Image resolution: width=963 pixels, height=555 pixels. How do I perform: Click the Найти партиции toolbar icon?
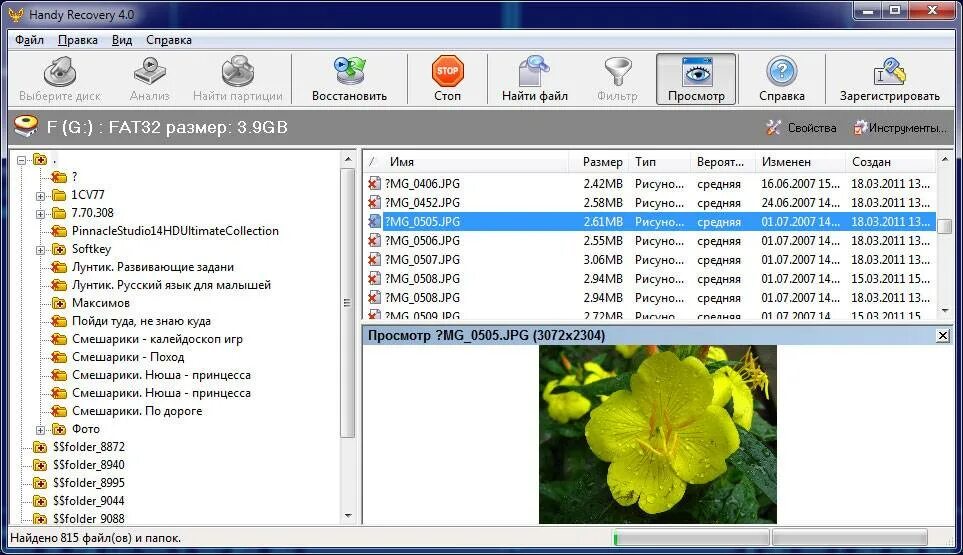coord(238,79)
